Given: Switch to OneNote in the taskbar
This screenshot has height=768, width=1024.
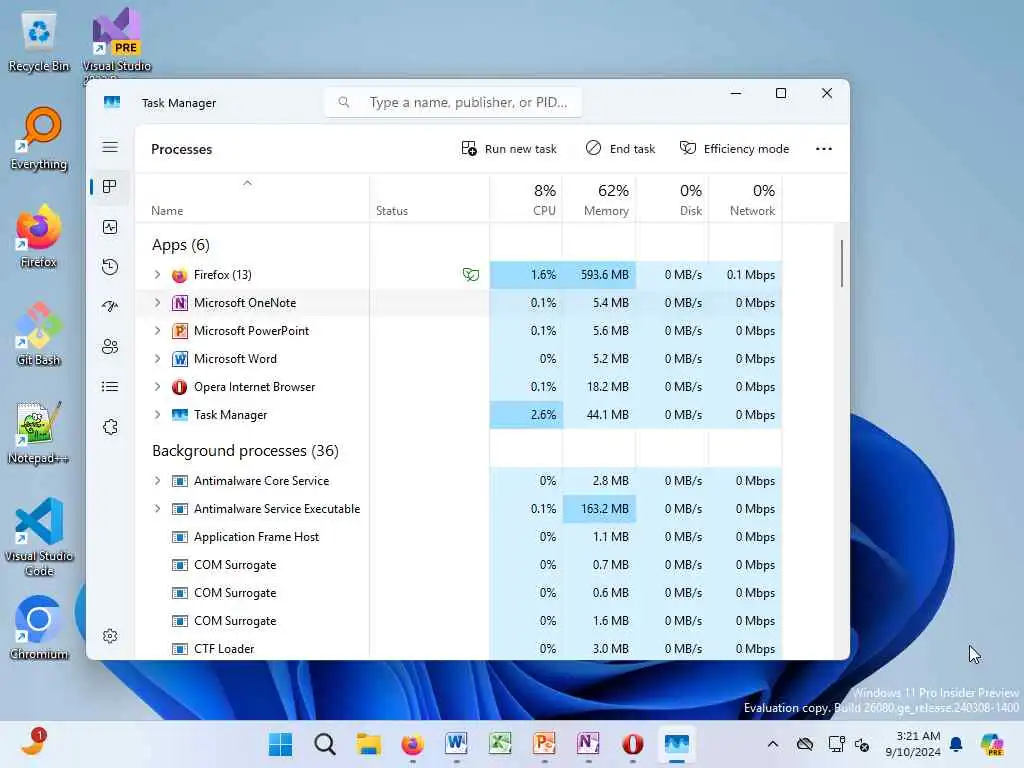Looking at the screenshot, I should (588, 744).
